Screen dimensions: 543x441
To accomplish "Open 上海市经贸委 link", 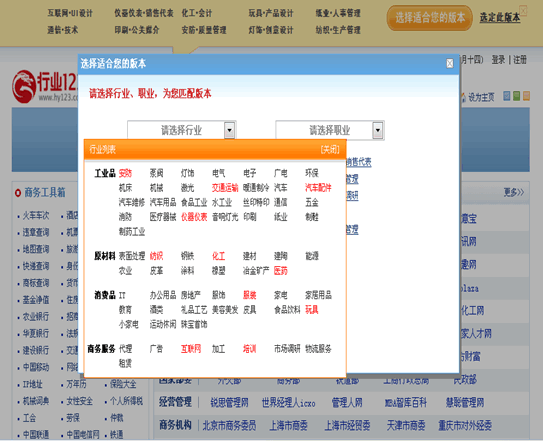I will (347, 426).
